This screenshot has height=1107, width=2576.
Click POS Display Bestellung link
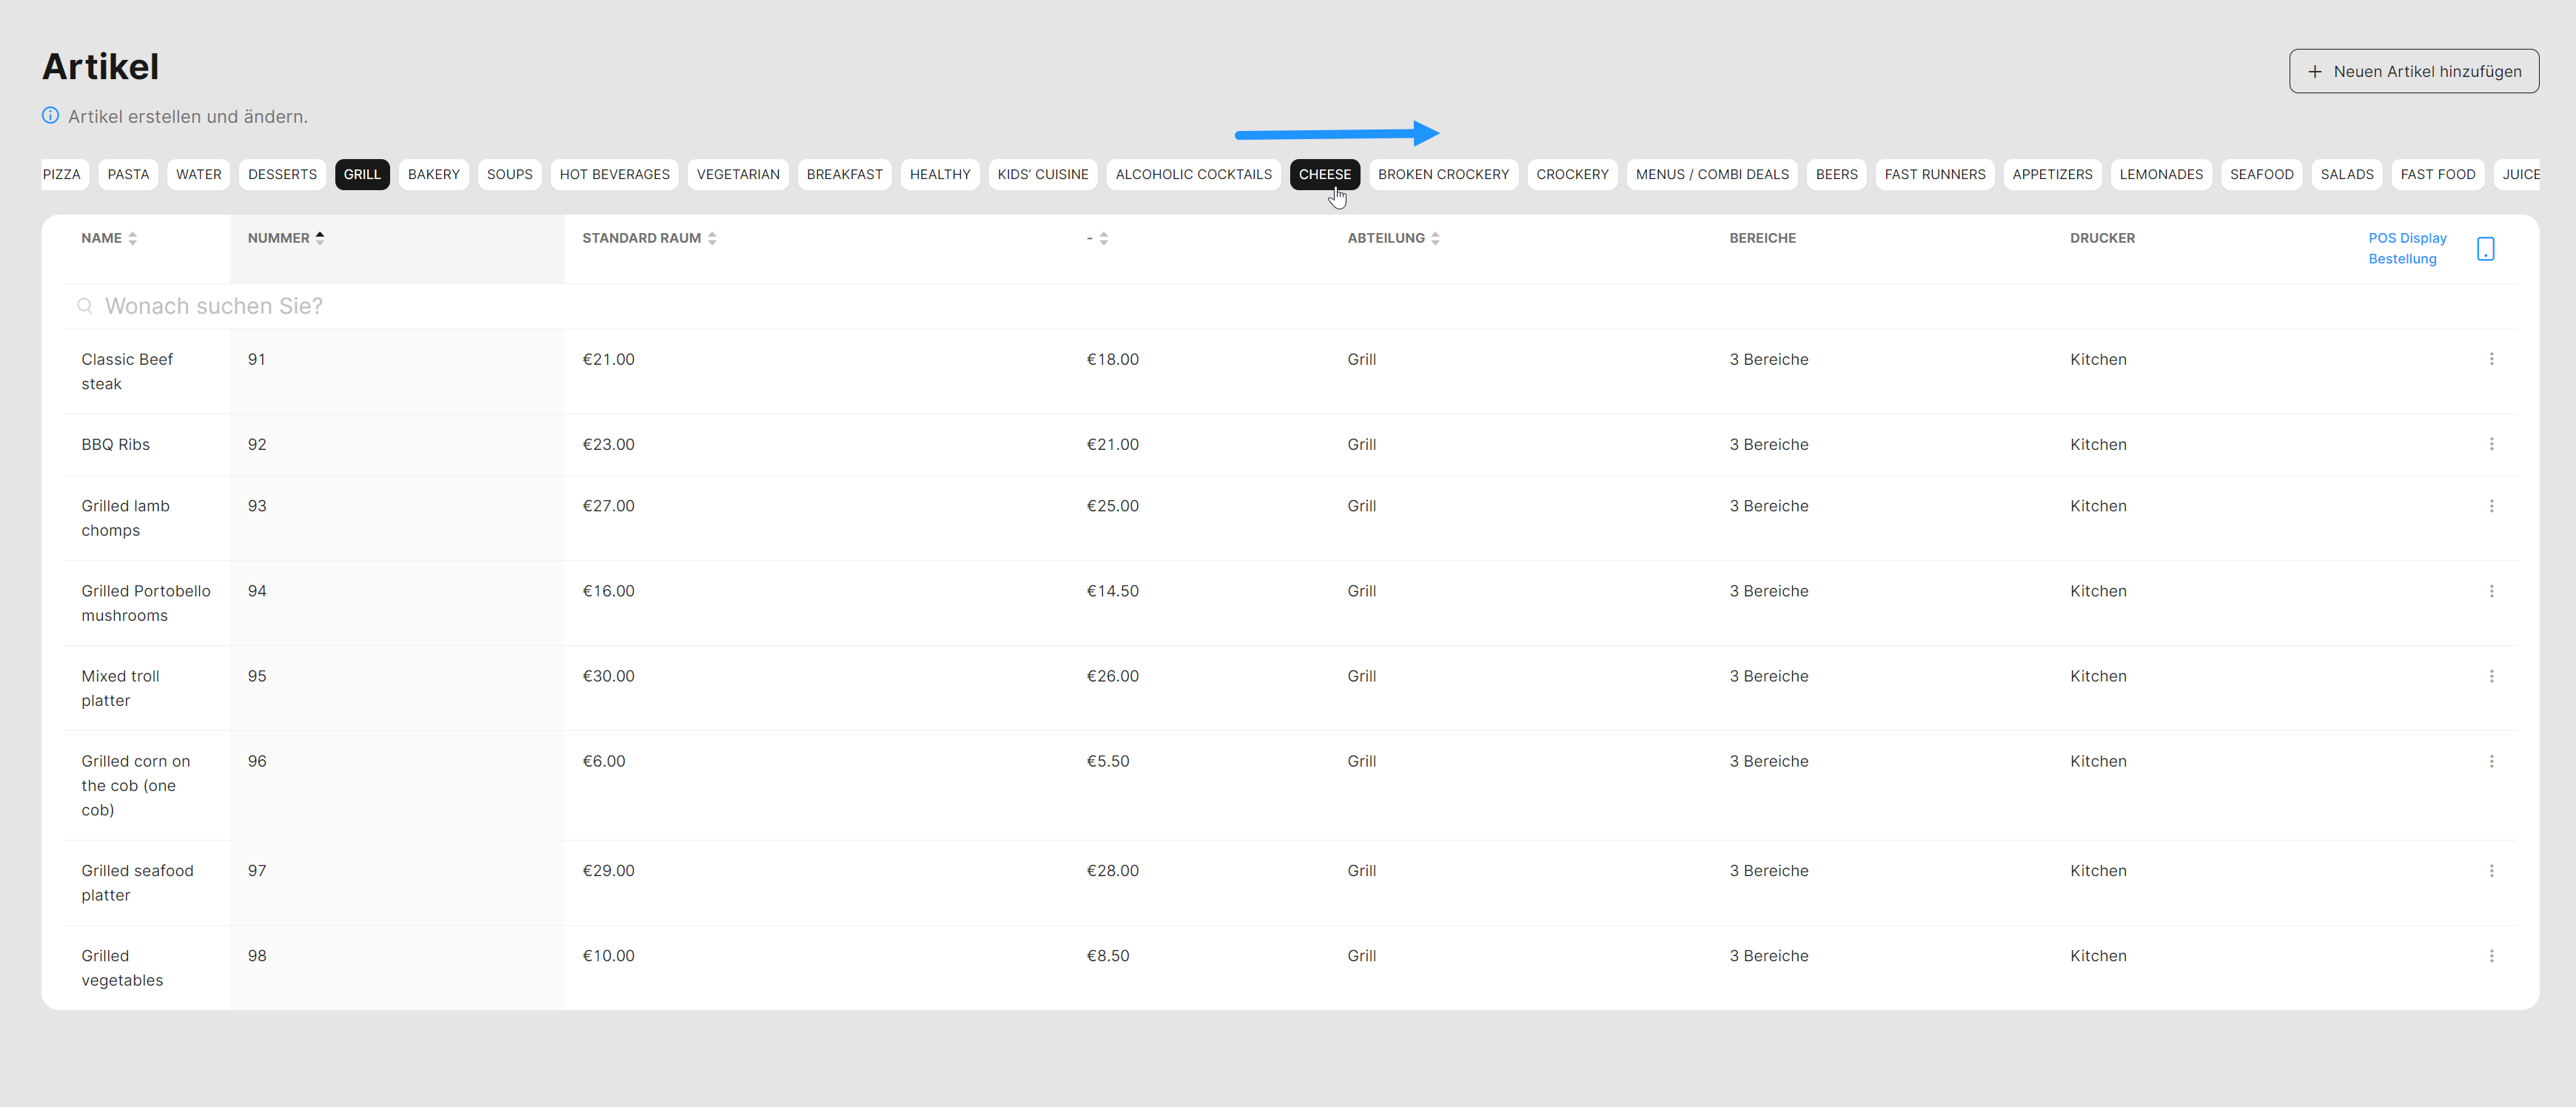[x=2406, y=248]
